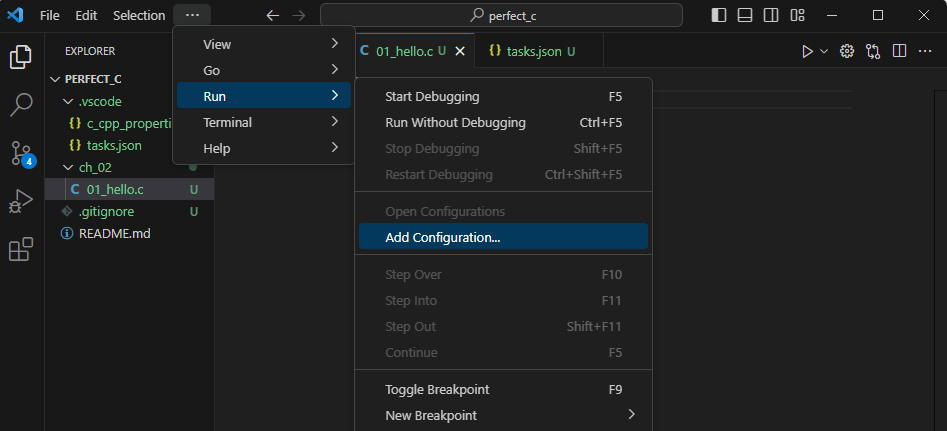The width and height of the screenshot is (947, 431).
Task: Click the Restart Debugging entry
Action: coord(503,175)
